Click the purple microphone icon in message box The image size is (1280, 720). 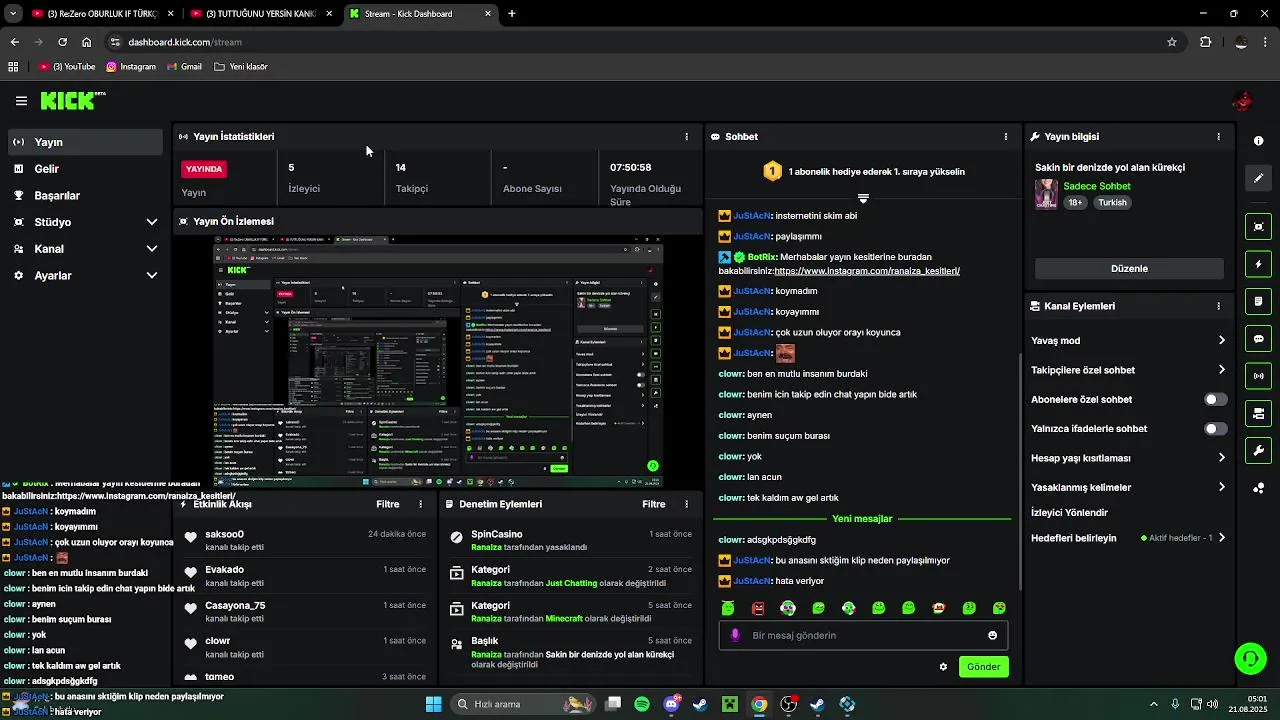tap(736, 635)
